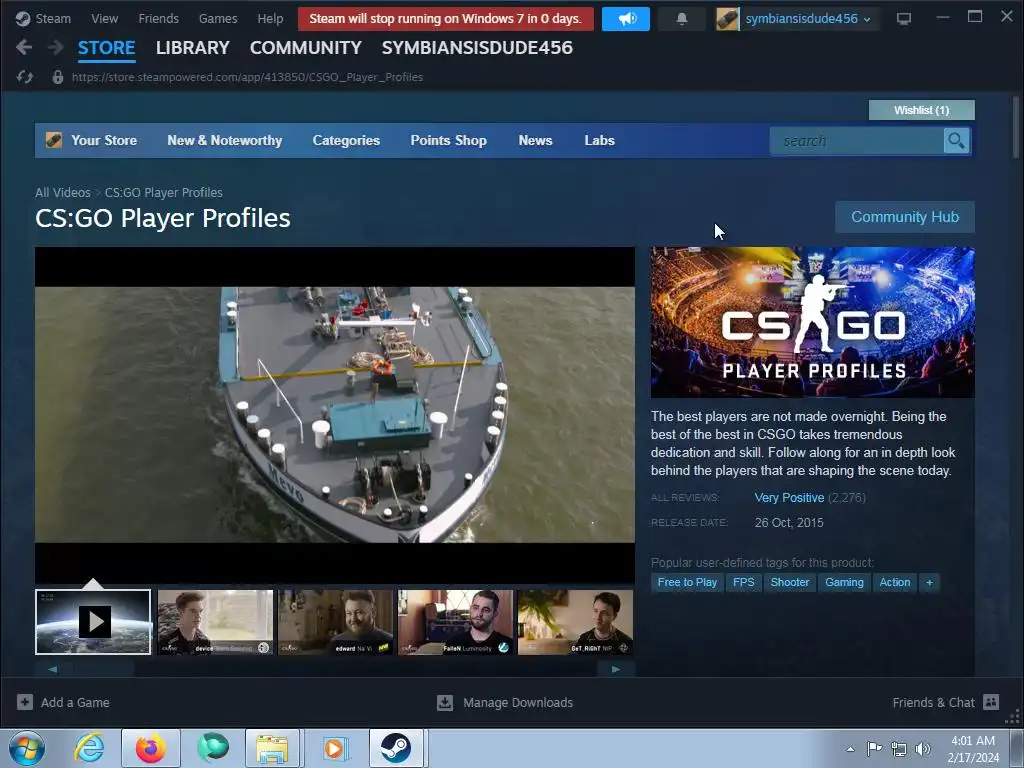Click the Windows 7 end-of-support warning banner
The width and height of the screenshot is (1024, 768).
pyautogui.click(x=445, y=19)
